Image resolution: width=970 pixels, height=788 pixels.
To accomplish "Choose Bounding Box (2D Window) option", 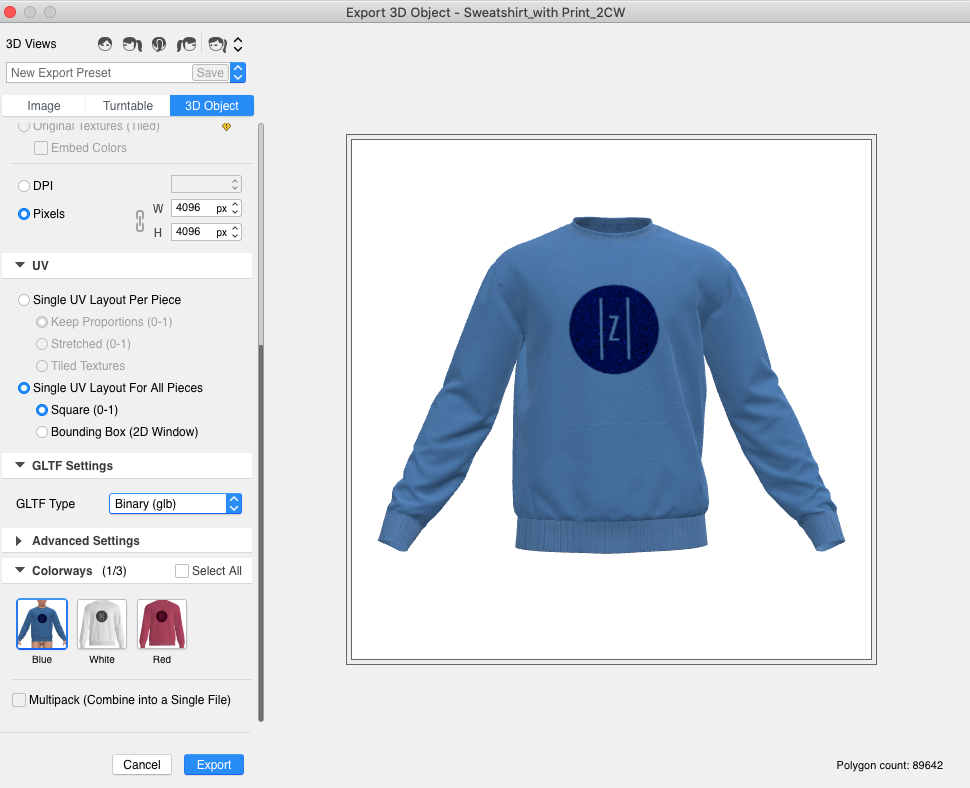I will point(42,432).
